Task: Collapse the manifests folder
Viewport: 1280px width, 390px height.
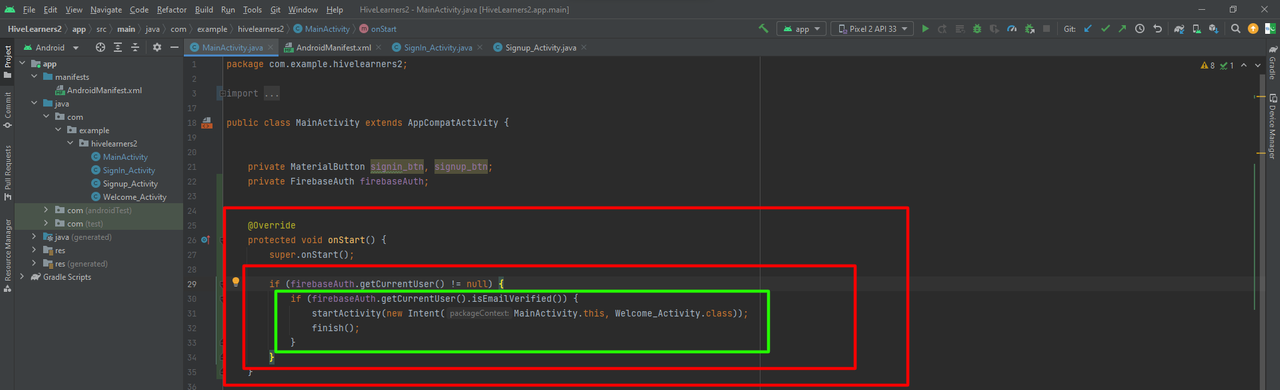Action: point(35,77)
